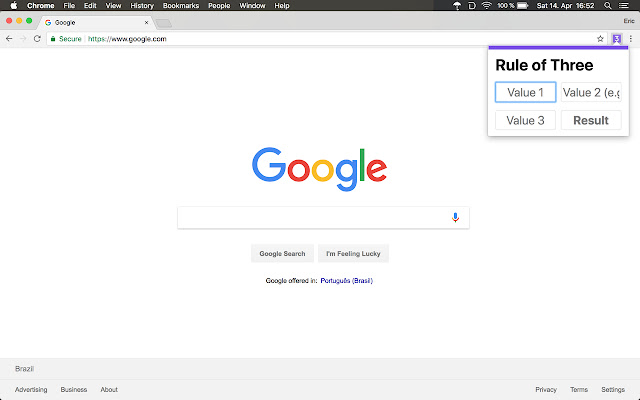Open the Chrome menu

click(x=40, y=6)
